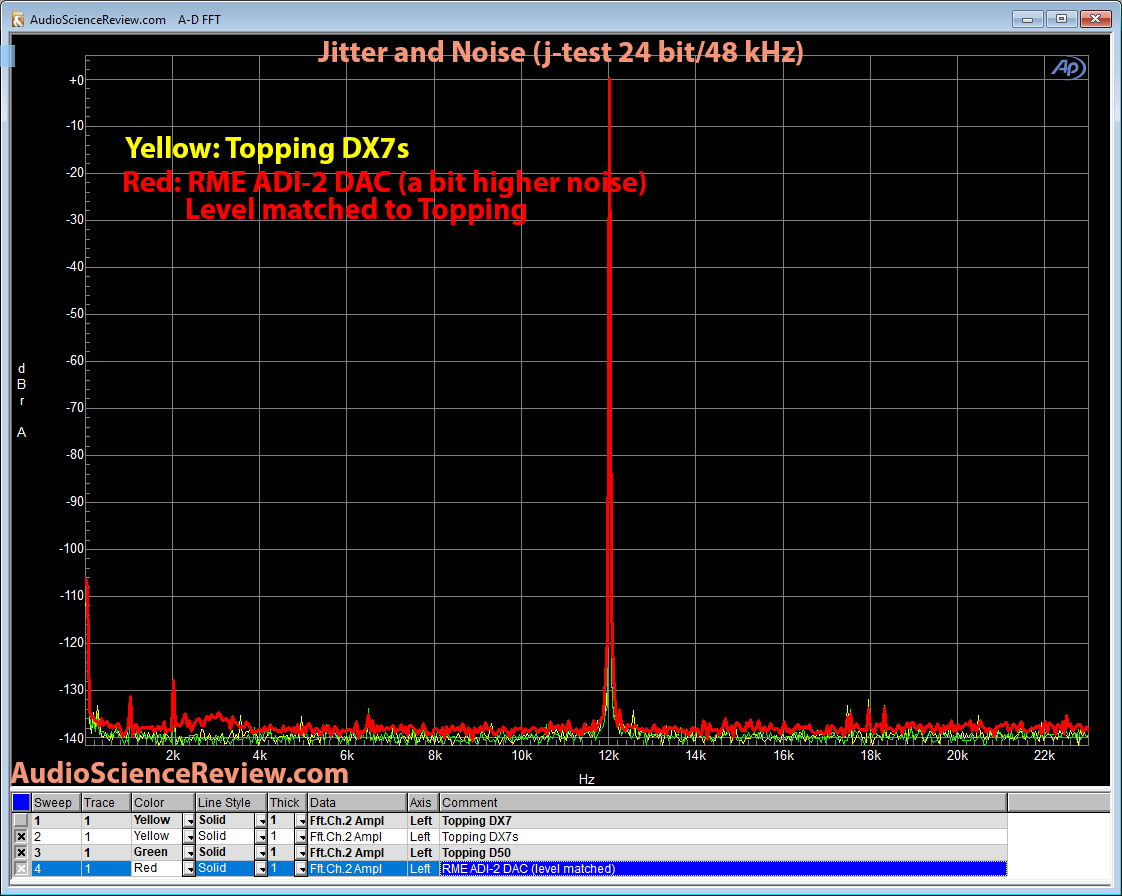Click the AP logo in graph corner
Screen dimensions: 1122x896
pos(1068,68)
